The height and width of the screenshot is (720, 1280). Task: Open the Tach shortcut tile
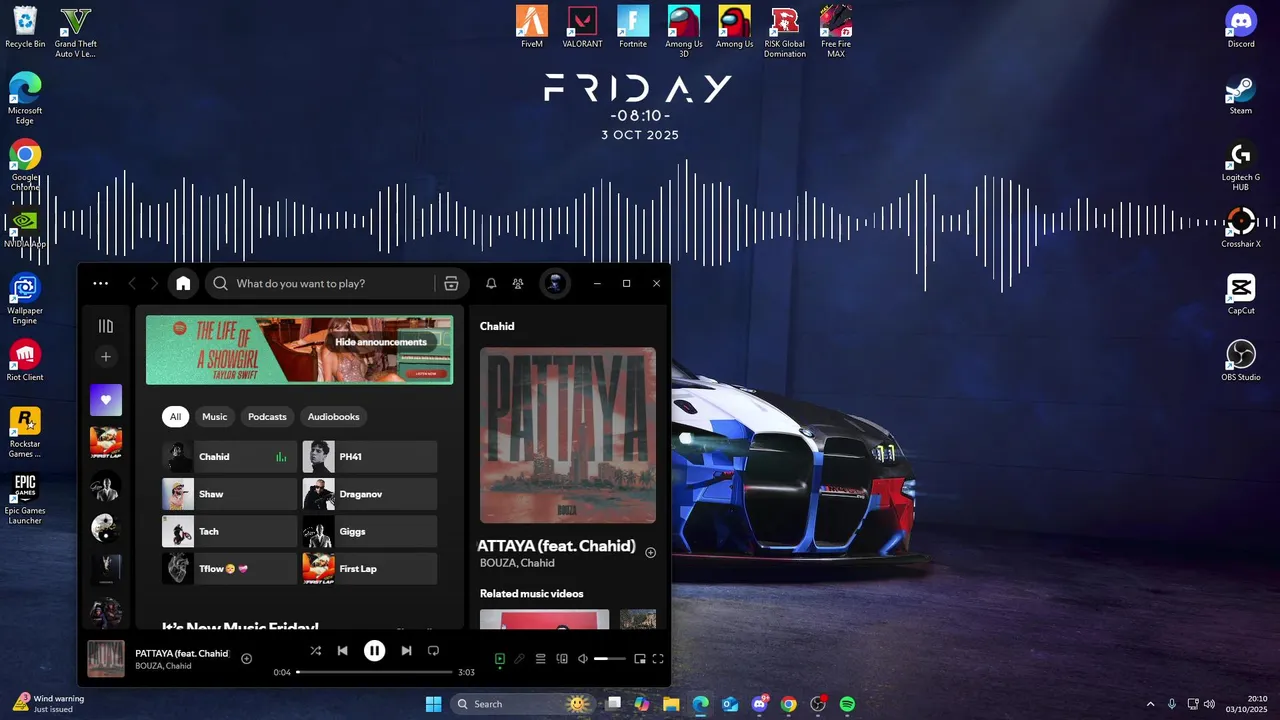230,531
